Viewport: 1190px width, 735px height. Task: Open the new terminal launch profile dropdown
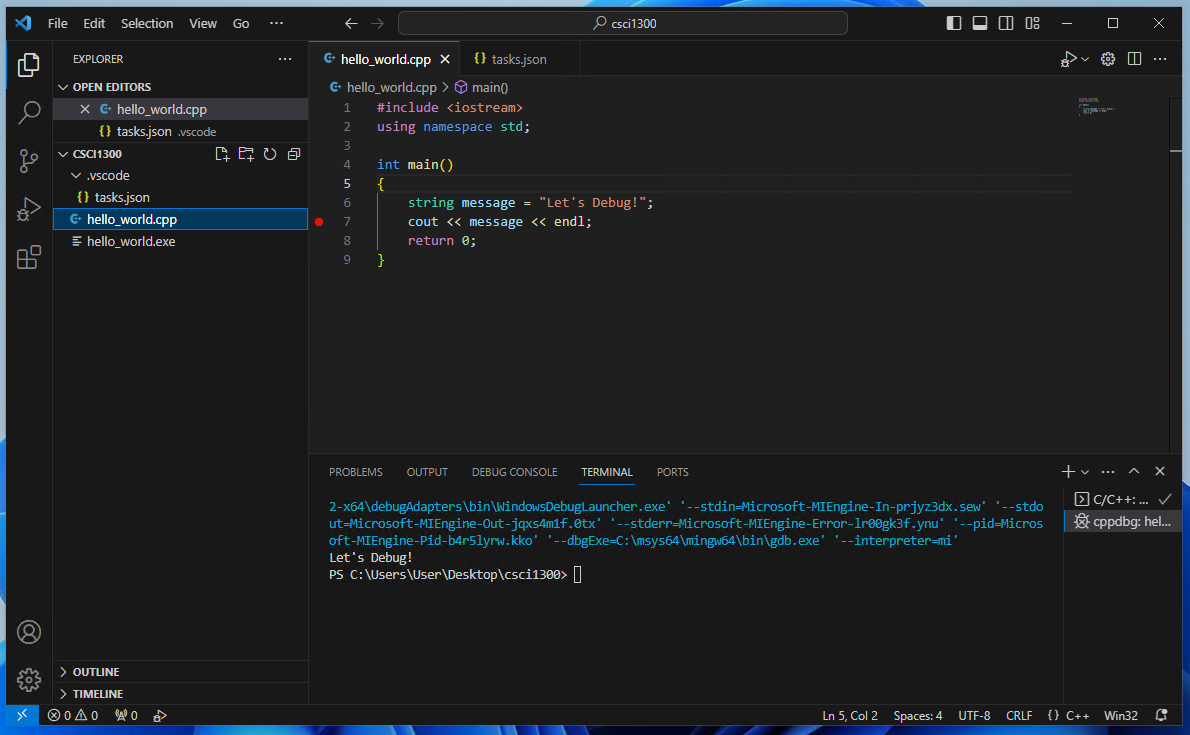tap(1085, 472)
